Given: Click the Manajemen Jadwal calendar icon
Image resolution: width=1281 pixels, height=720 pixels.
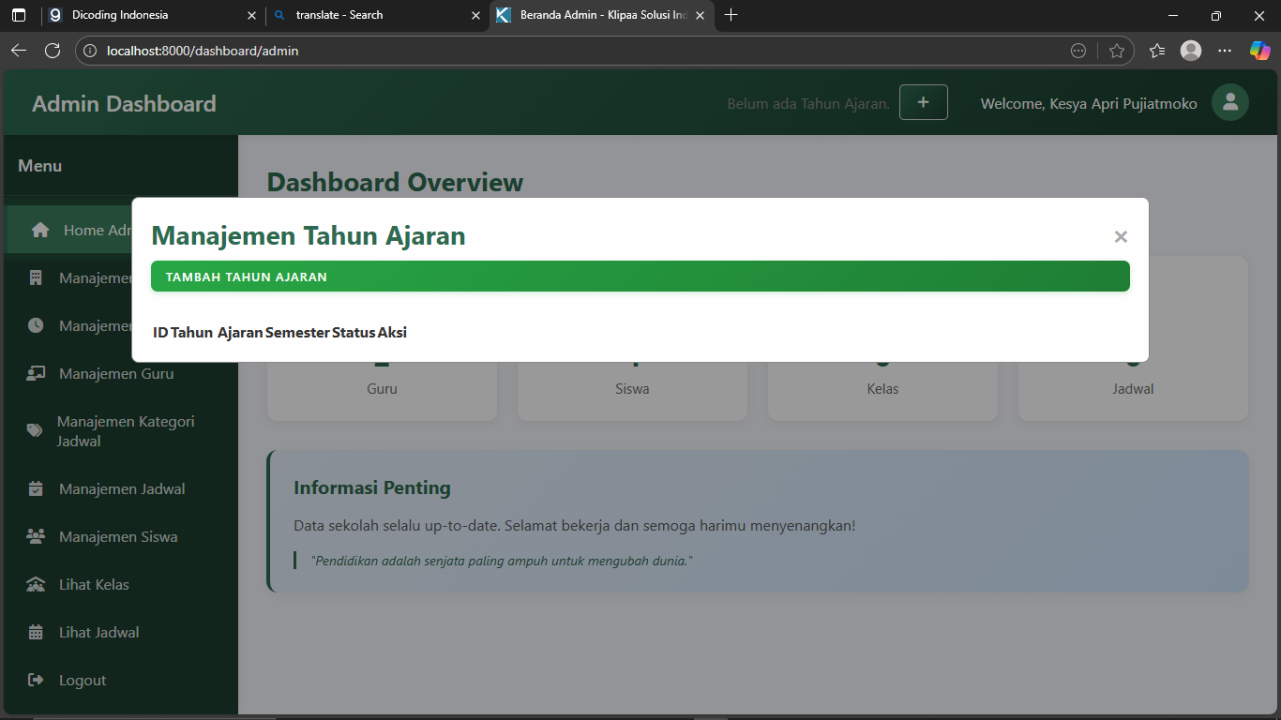Looking at the screenshot, I should click(36, 489).
